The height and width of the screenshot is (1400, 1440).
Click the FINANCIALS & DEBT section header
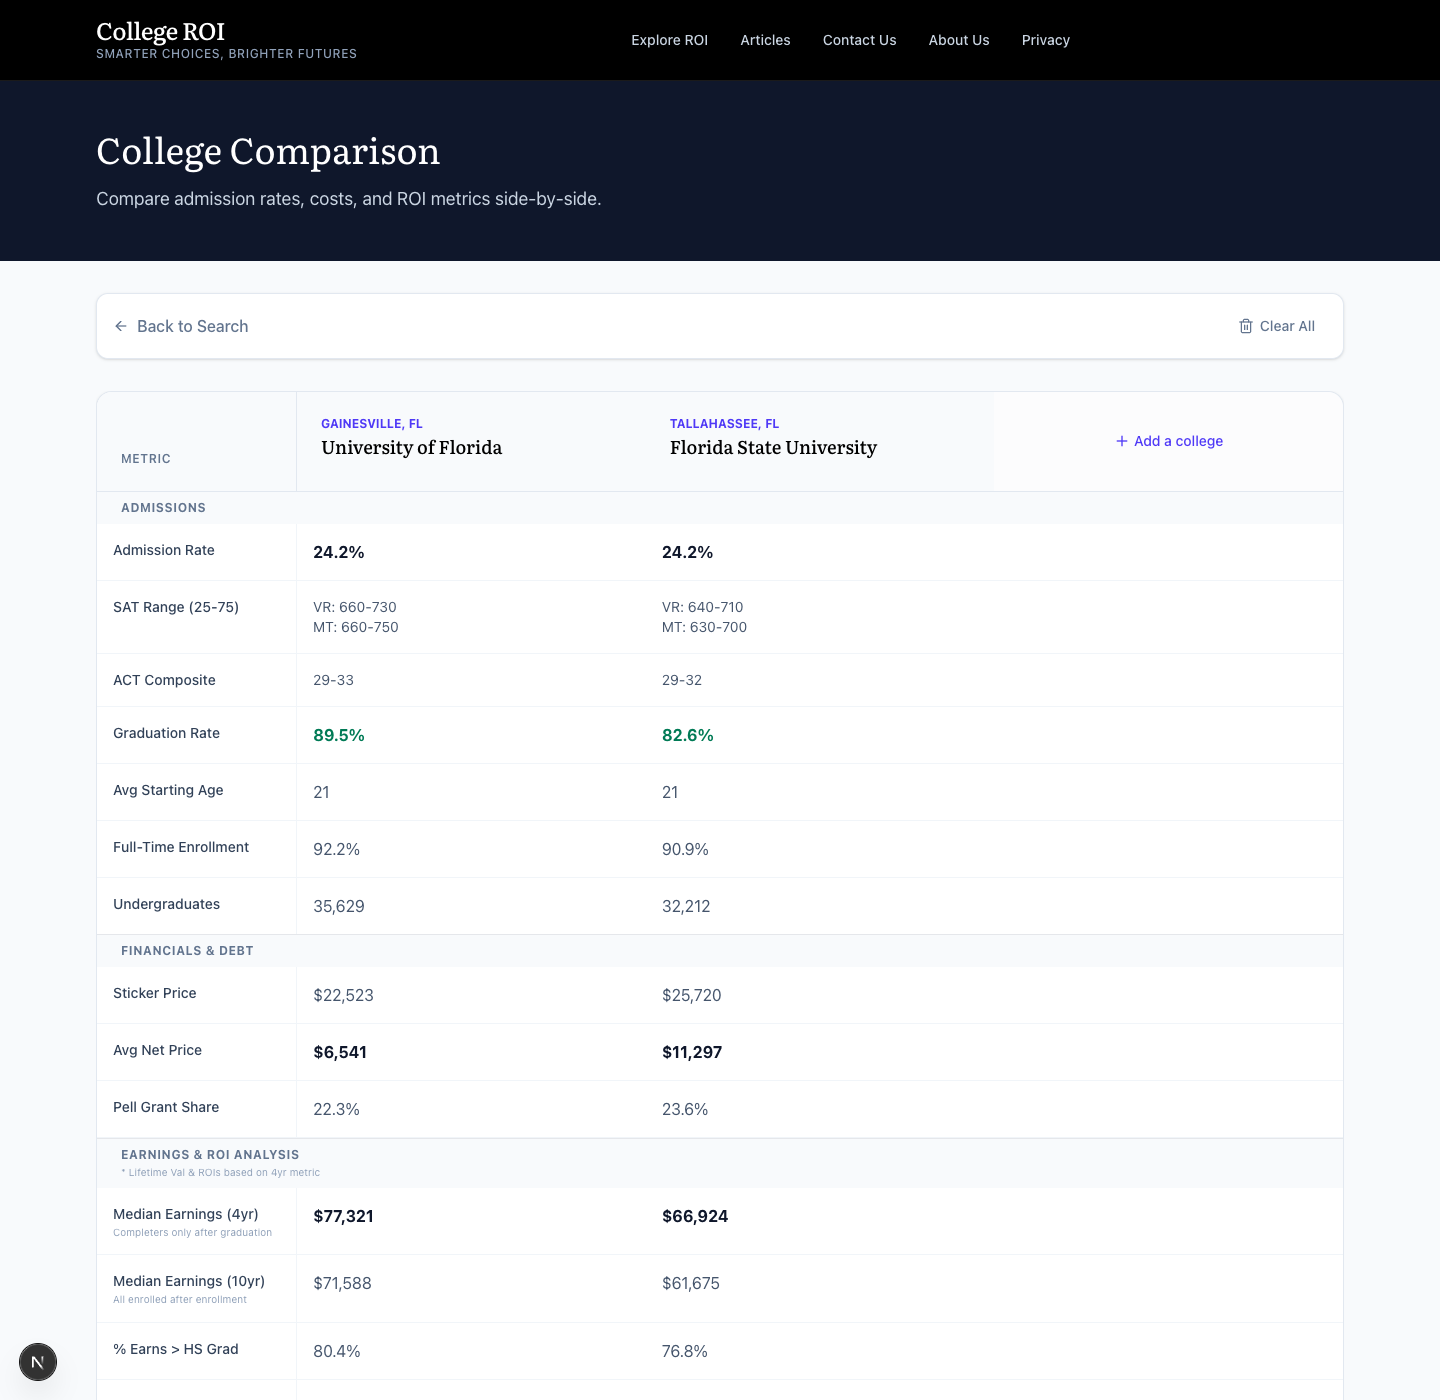[x=187, y=951]
